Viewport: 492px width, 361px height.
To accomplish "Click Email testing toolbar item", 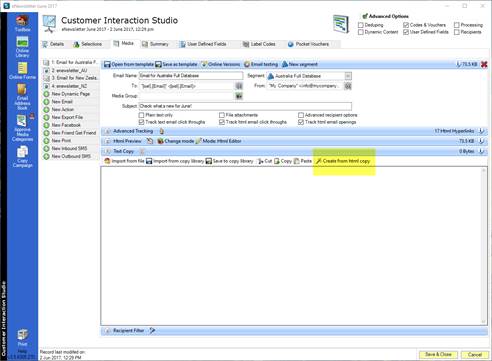I will coord(261,64).
